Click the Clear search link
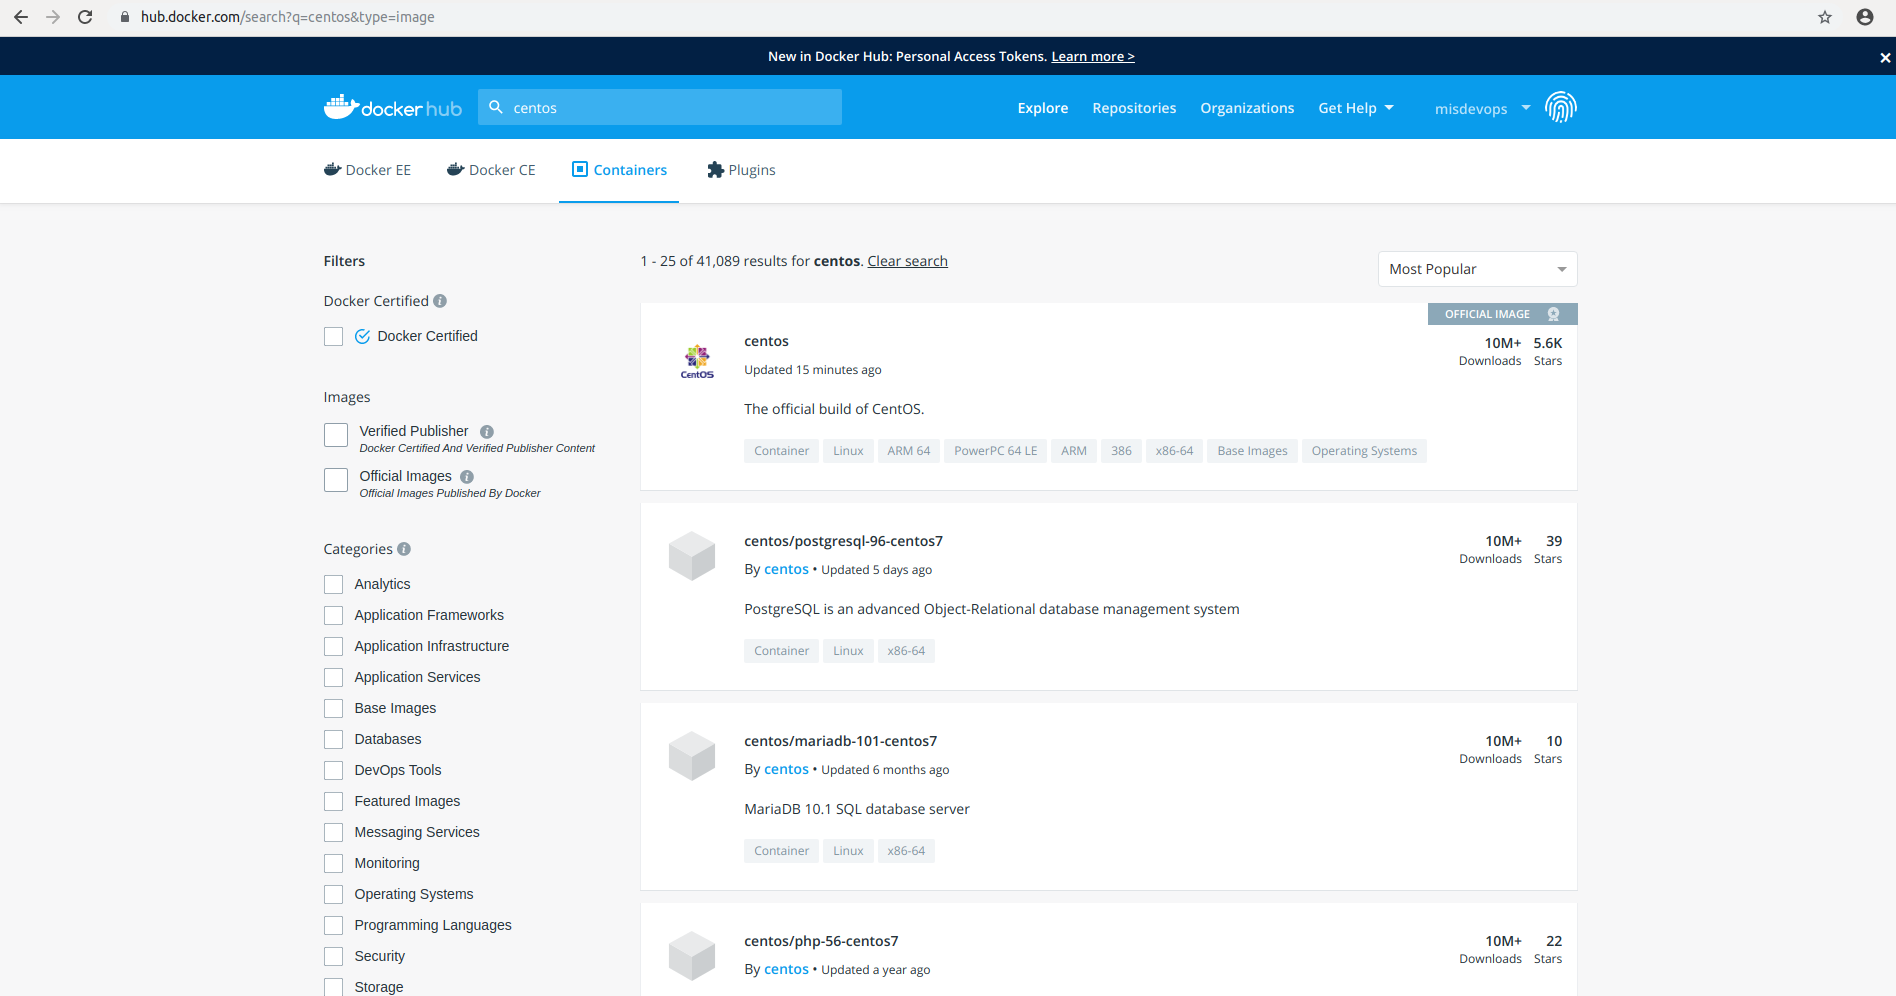 pyautogui.click(x=907, y=261)
